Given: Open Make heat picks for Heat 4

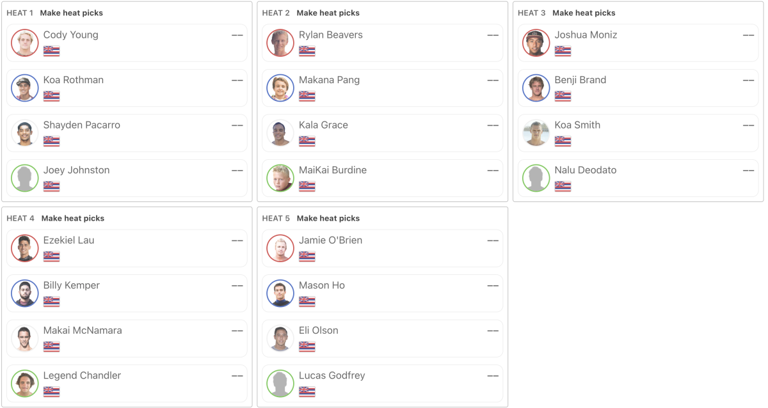Looking at the screenshot, I should (x=72, y=218).
